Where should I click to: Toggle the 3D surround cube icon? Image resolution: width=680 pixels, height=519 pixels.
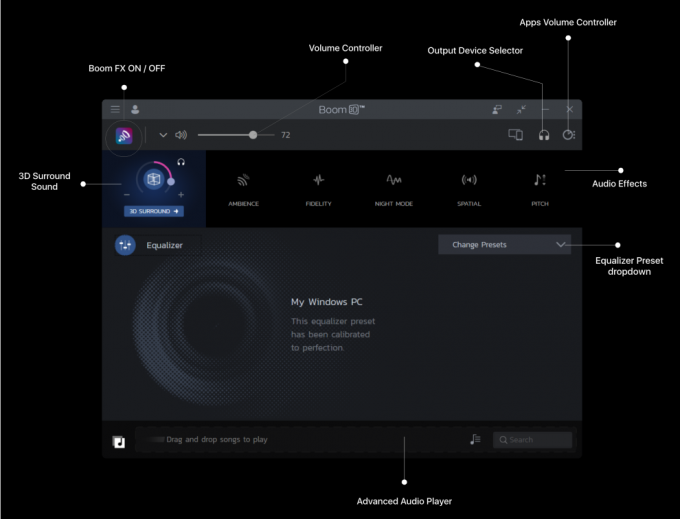tap(154, 179)
